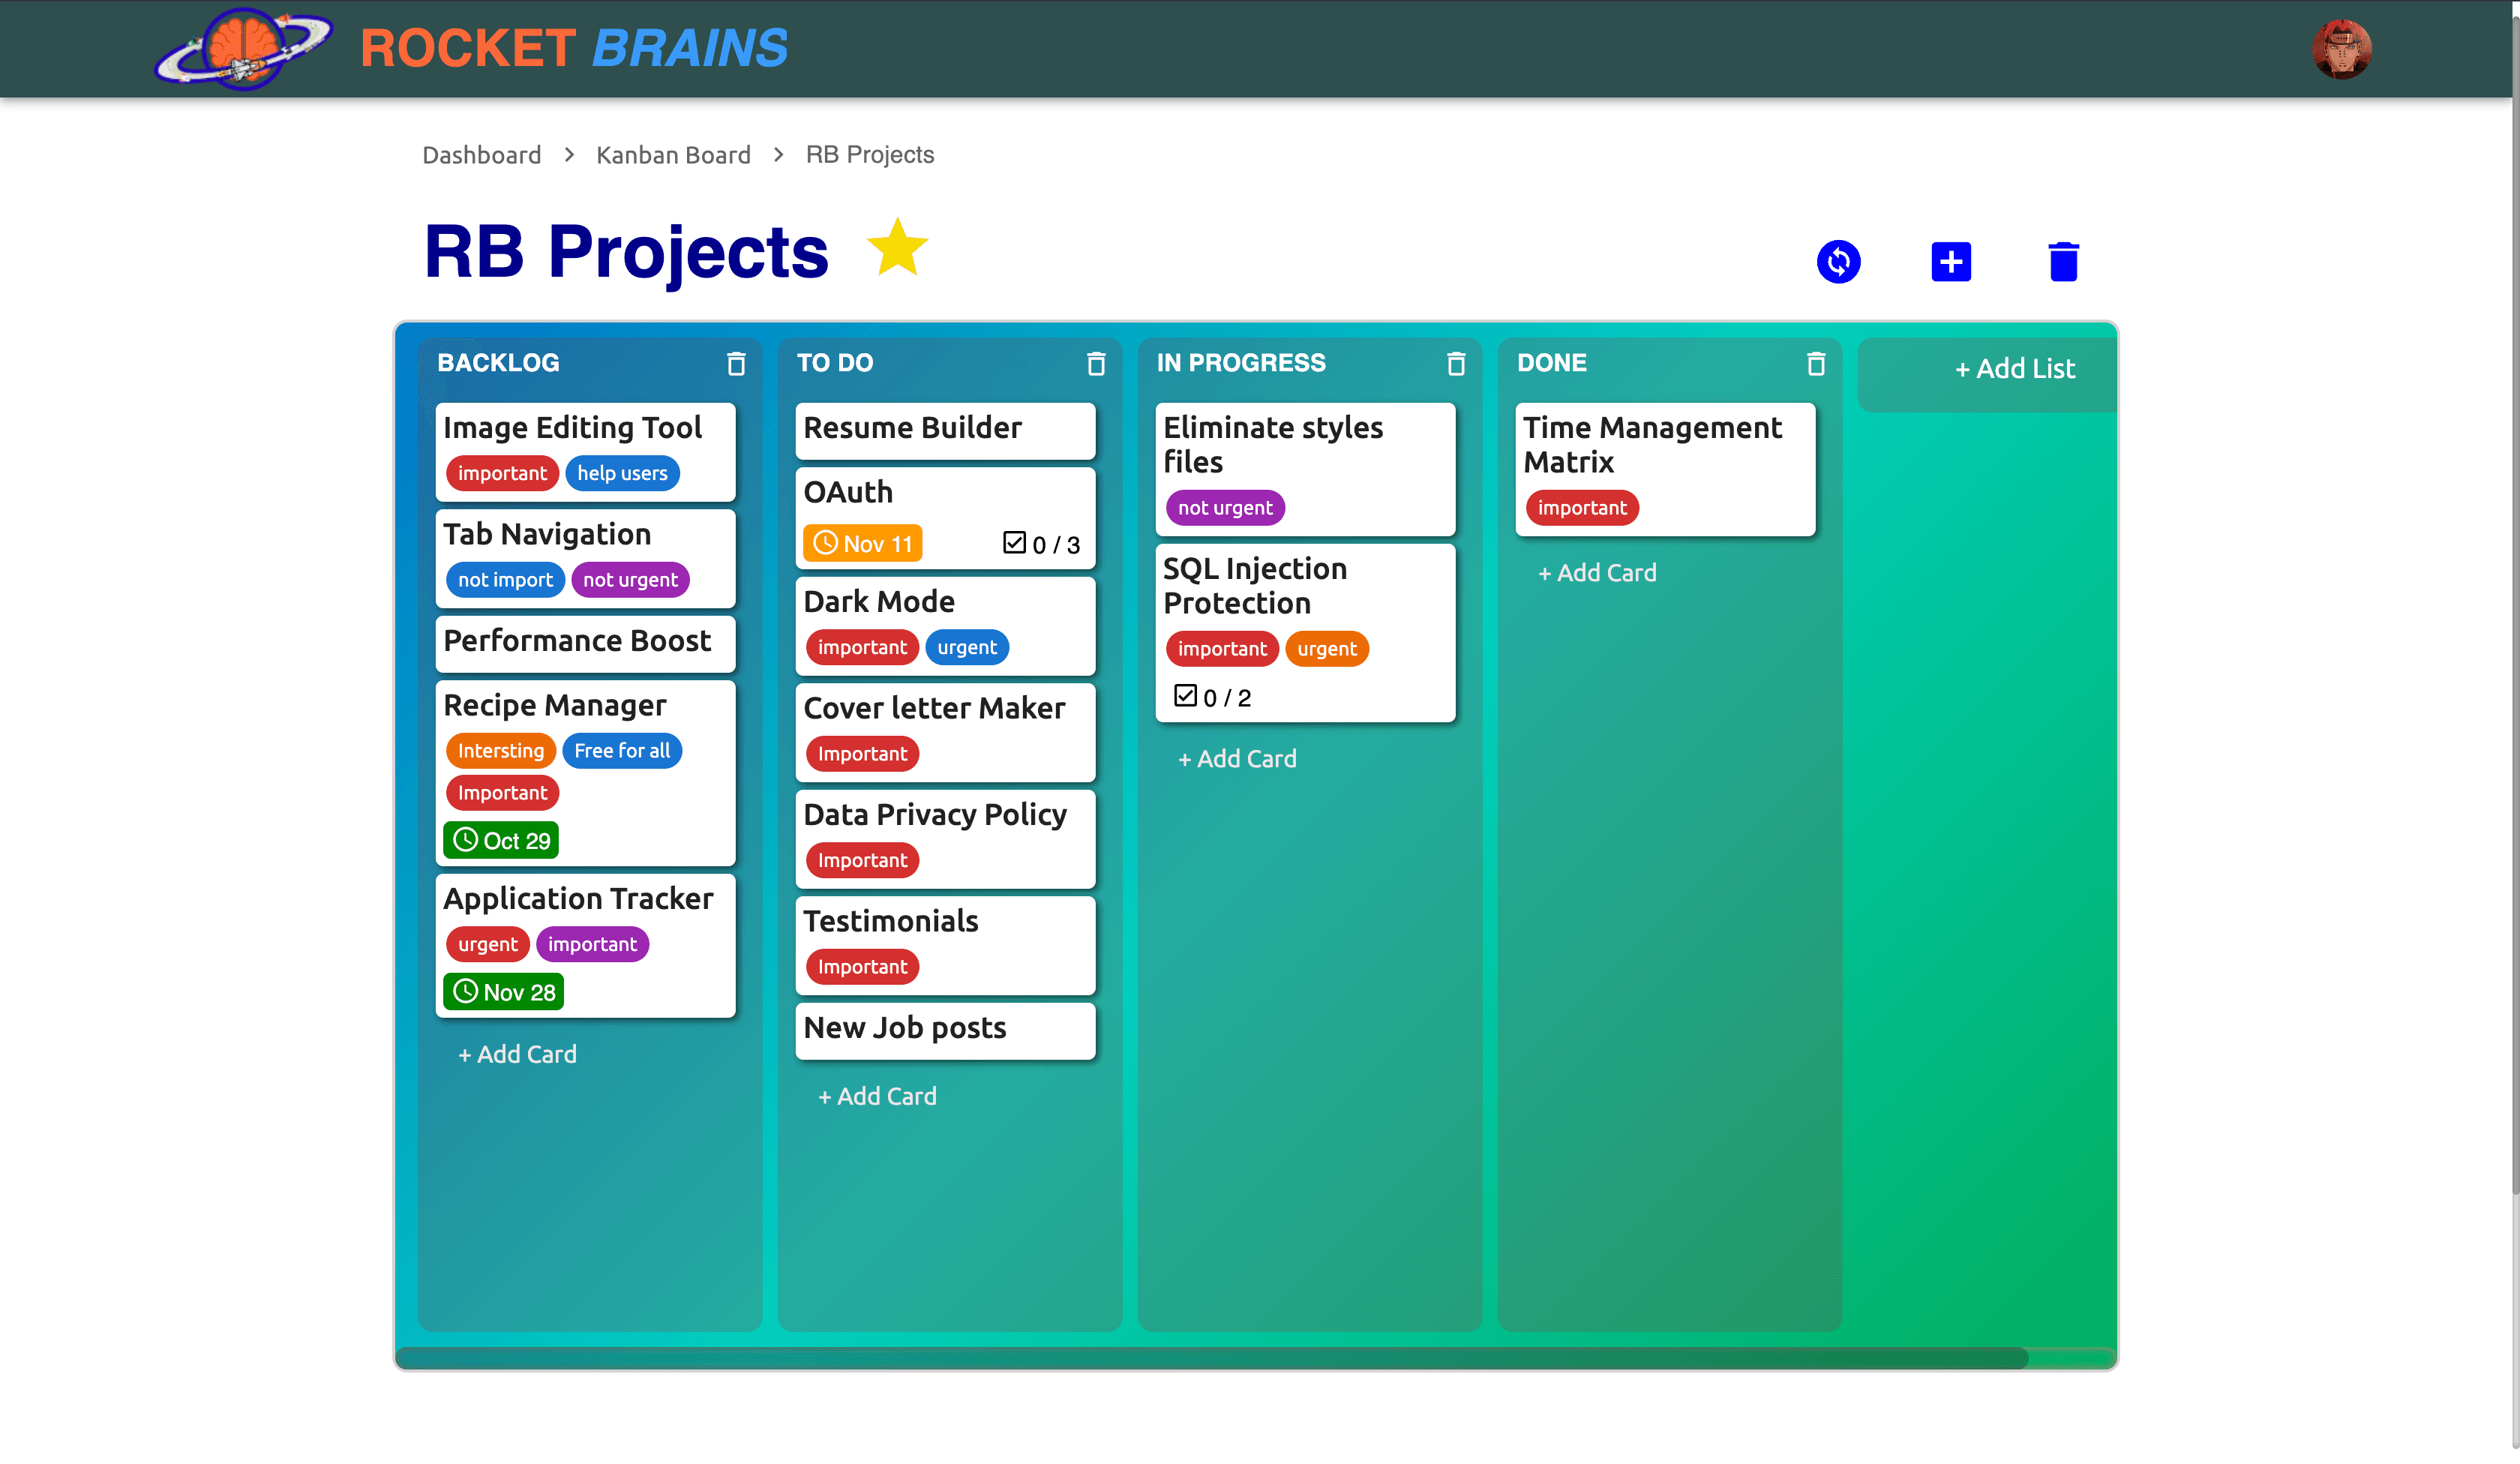Click the orange 'Intersting' label
This screenshot has height=1464, width=2520.
pyautogui.click(x=500, y=751)
